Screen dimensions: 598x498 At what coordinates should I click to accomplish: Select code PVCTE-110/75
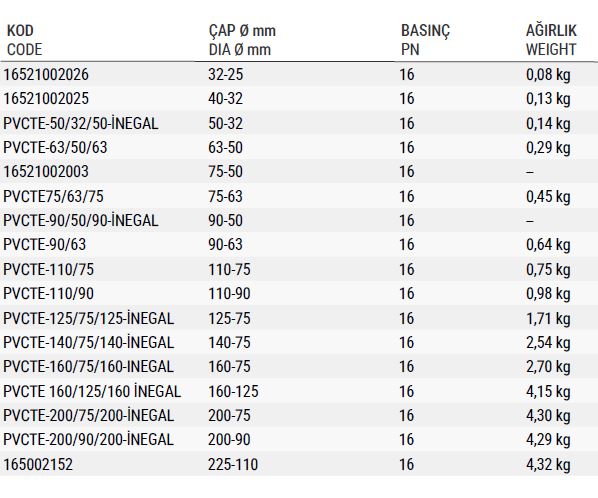(x=48, y=270)
